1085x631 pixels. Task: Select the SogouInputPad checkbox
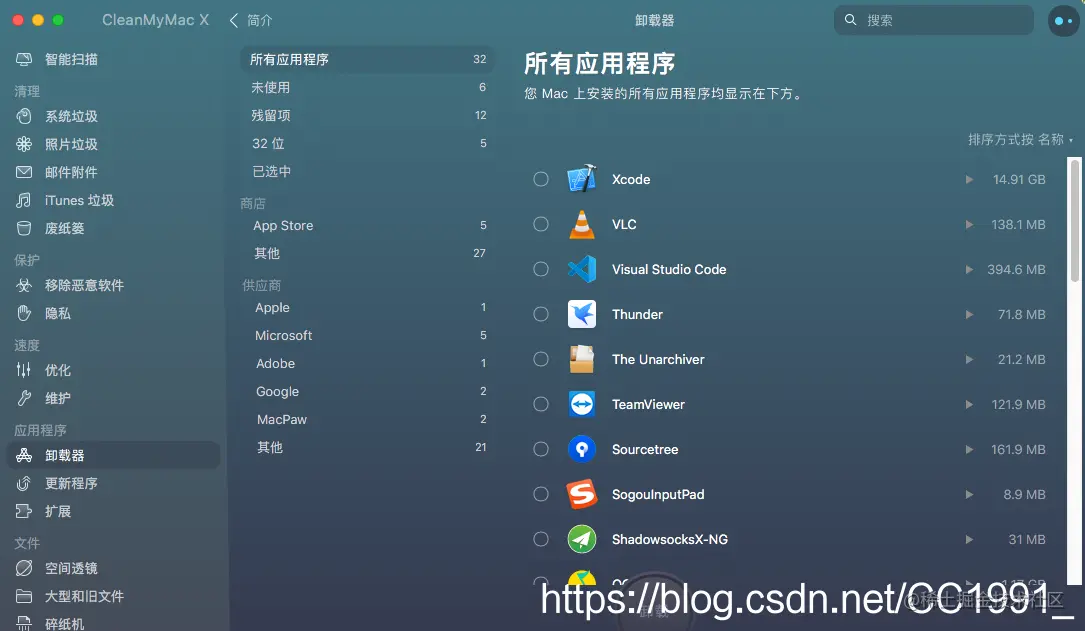541,494
